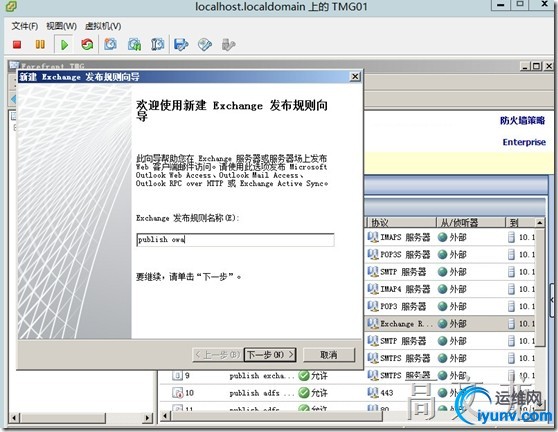Take a snapshot of the VM
The image size is (558, 432).
[110, 44]
